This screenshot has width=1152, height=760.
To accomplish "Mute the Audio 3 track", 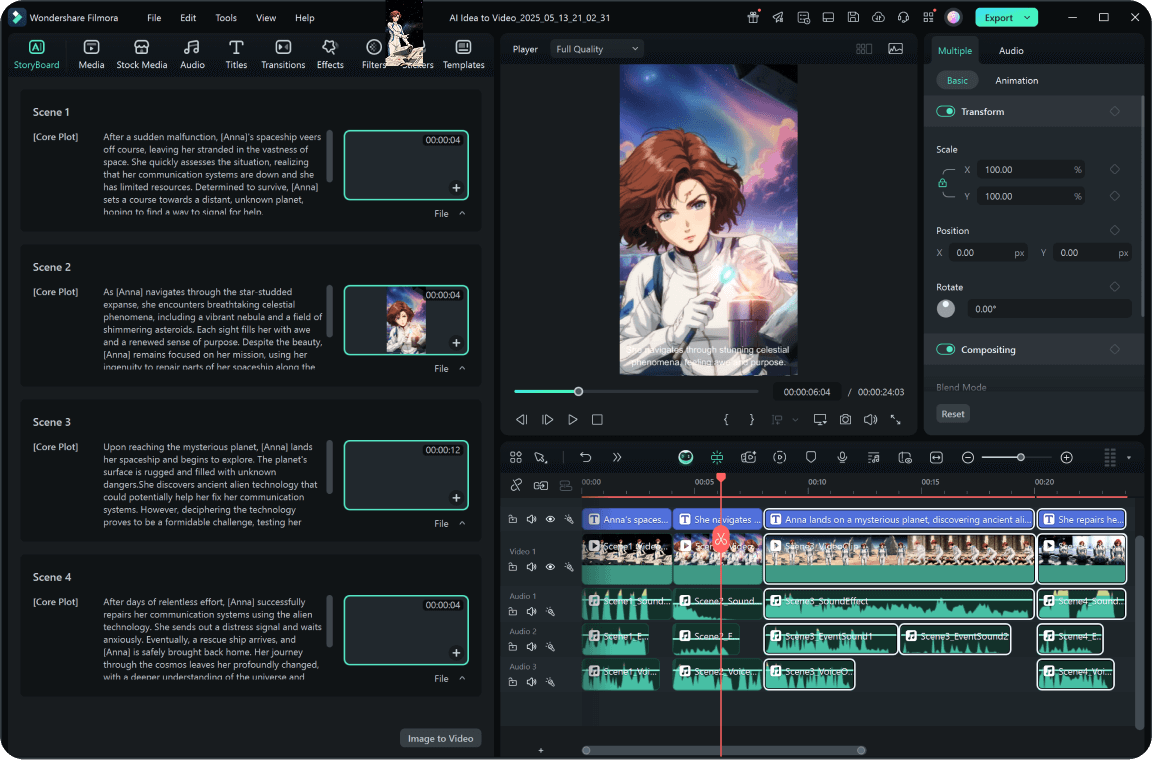I will pos(531,682).
